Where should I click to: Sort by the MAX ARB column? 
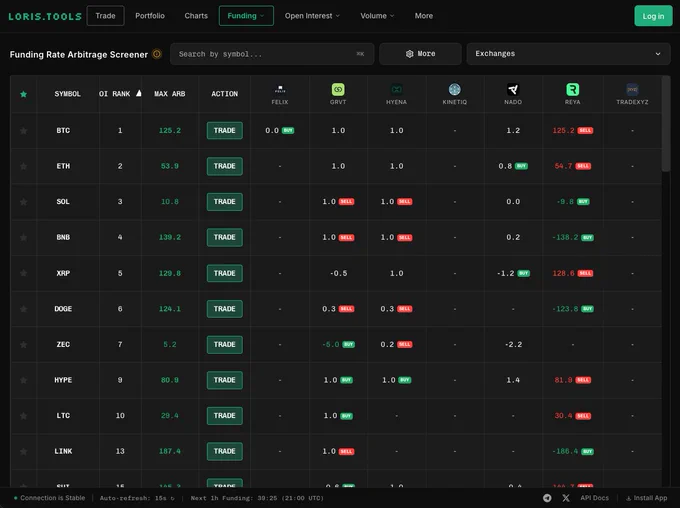(x=170, y=94)
